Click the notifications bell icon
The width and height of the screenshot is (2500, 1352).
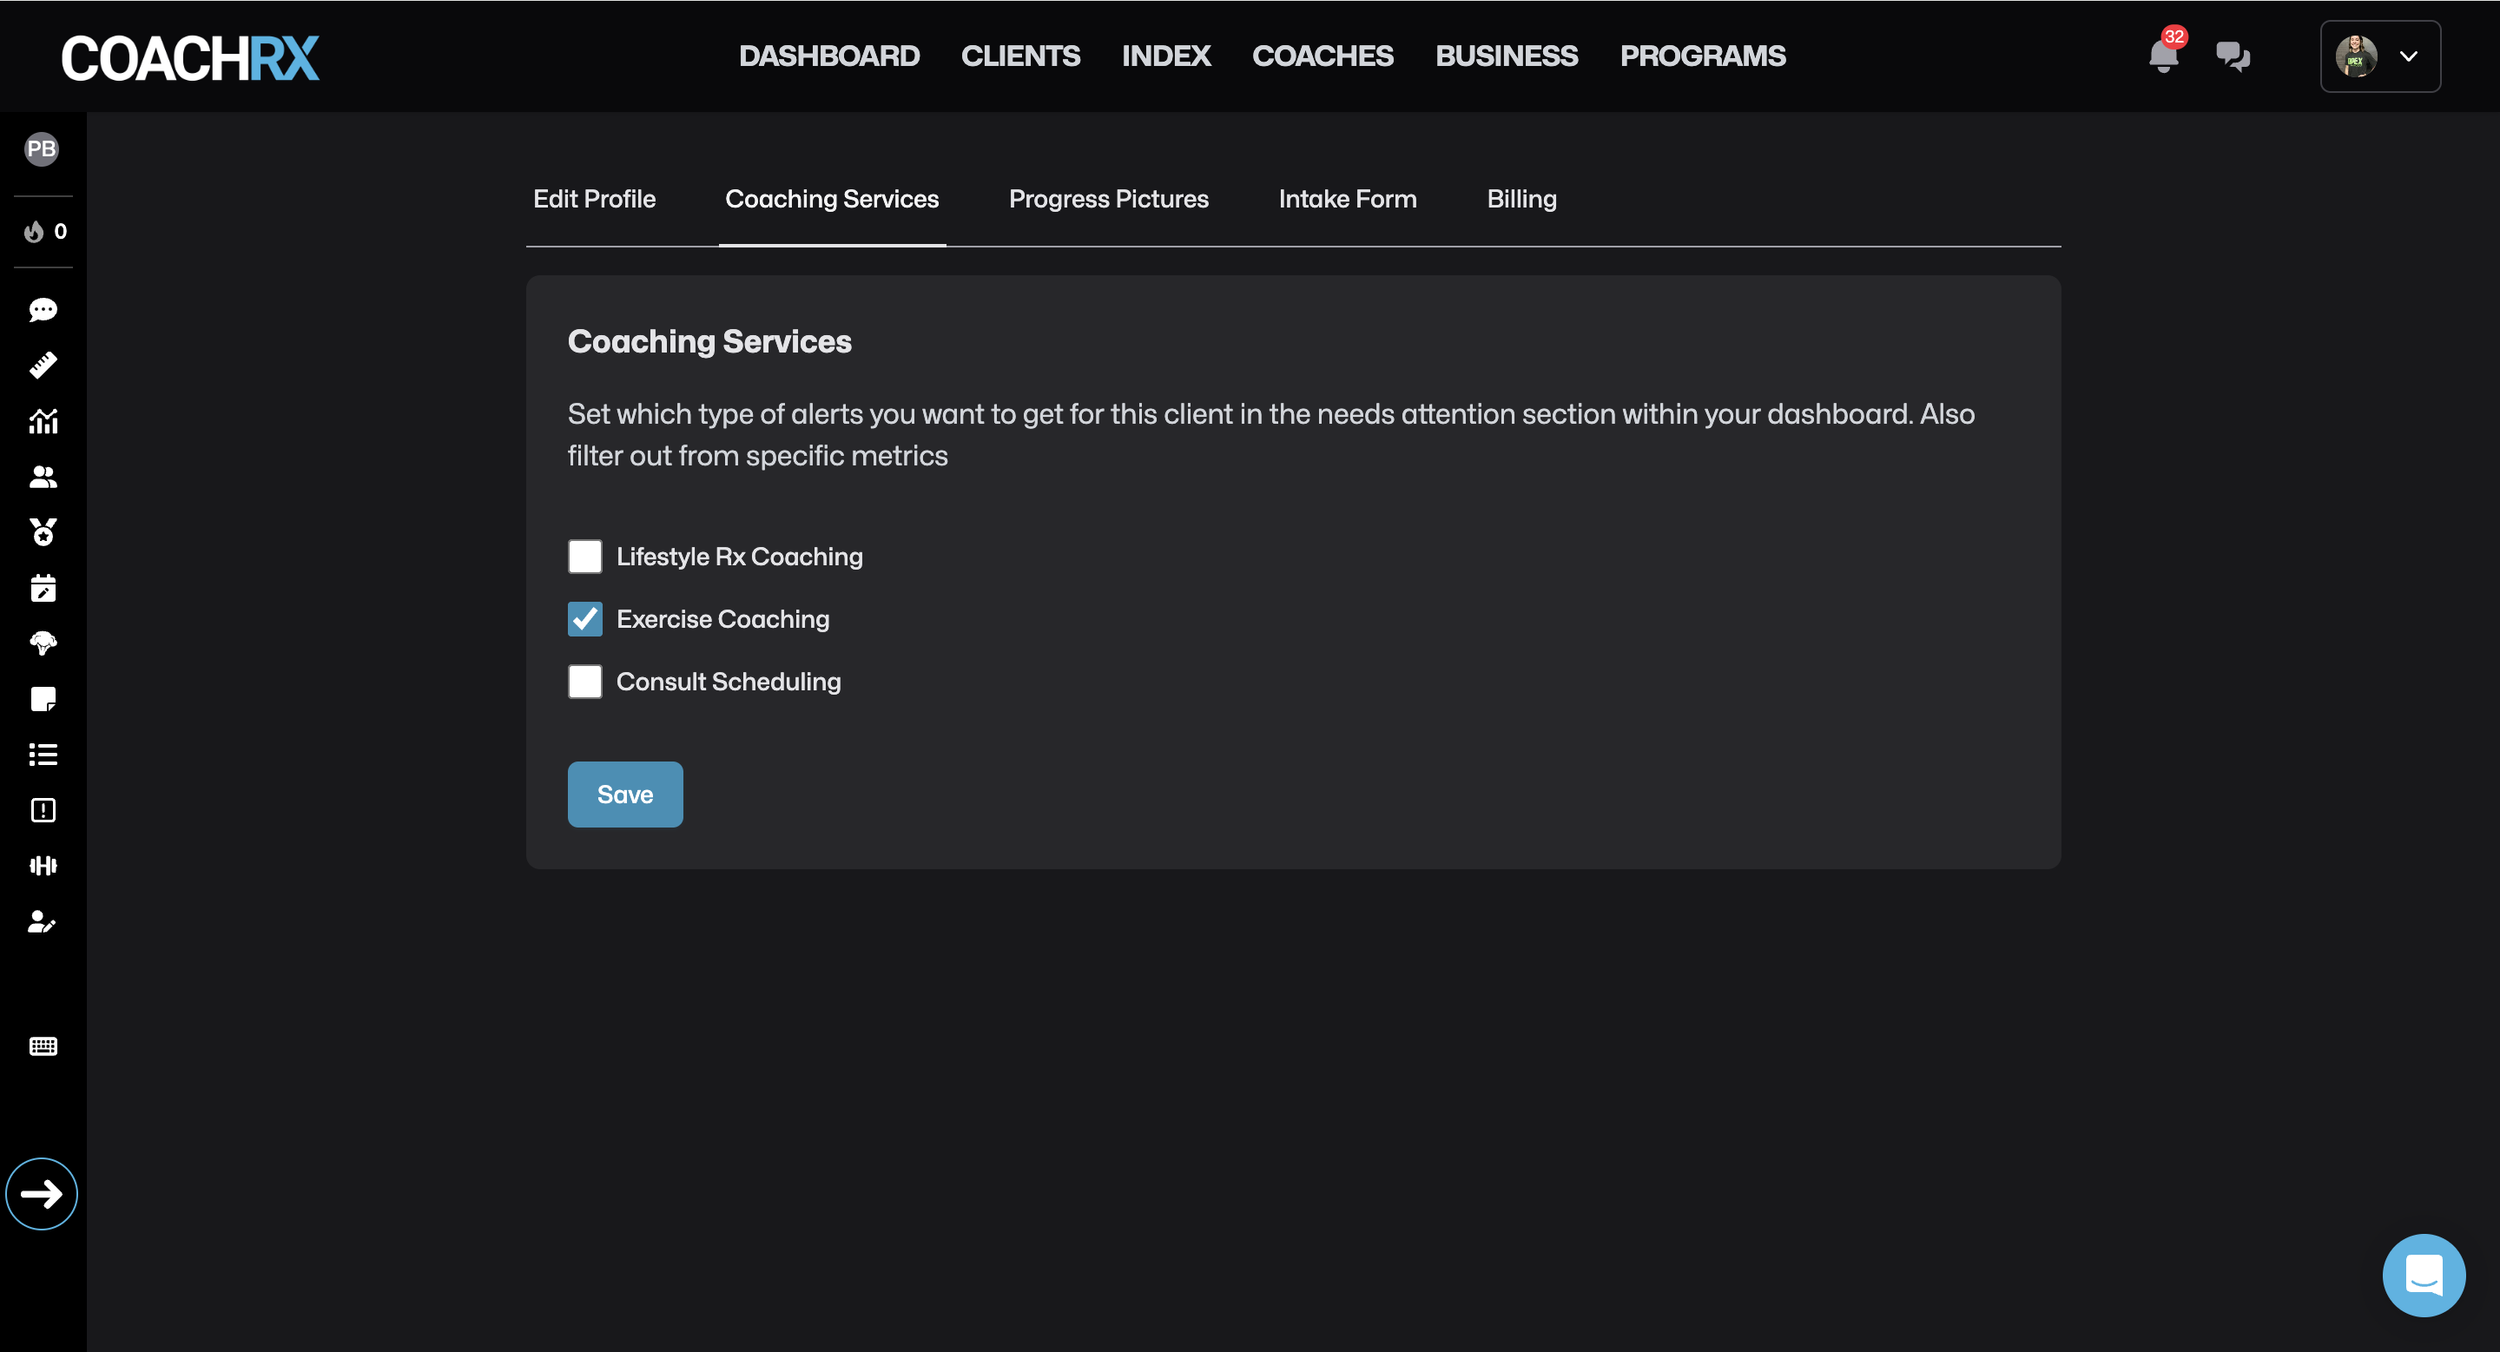point(2163,56)
